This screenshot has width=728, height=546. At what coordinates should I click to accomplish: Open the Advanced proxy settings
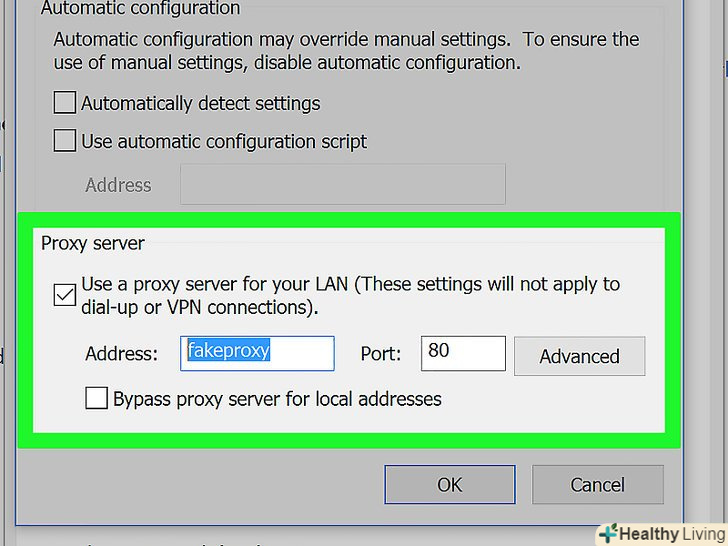click(x=579, y=356)
